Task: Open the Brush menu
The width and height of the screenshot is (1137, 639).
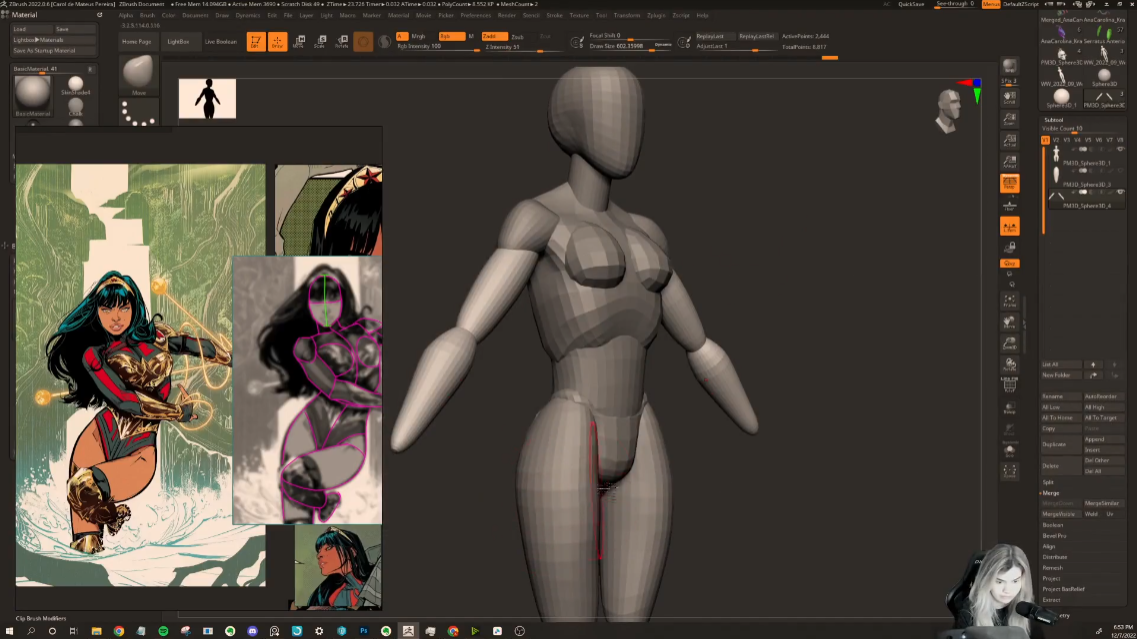Action: click(147, 15)
